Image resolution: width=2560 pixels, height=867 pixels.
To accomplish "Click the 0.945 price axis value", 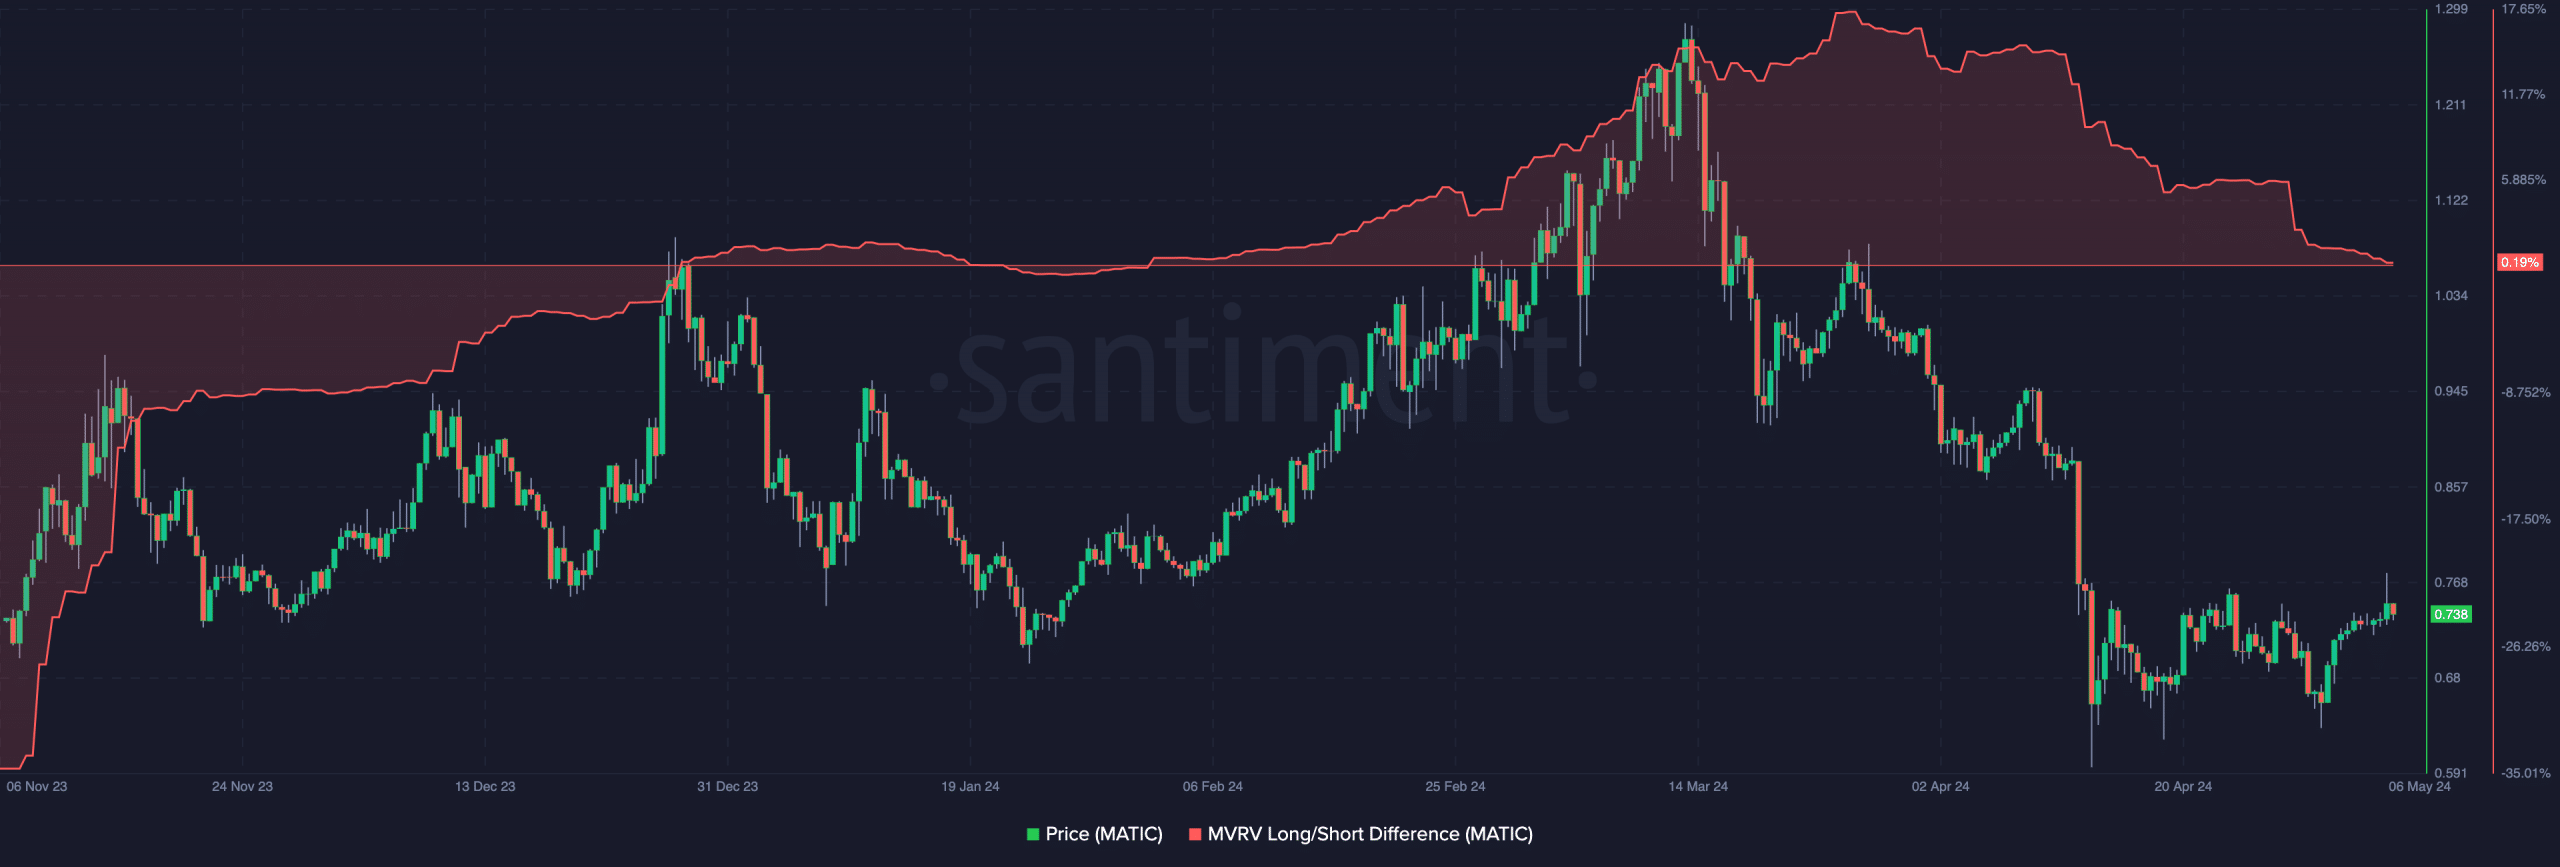I will [x=2451, y=391].
